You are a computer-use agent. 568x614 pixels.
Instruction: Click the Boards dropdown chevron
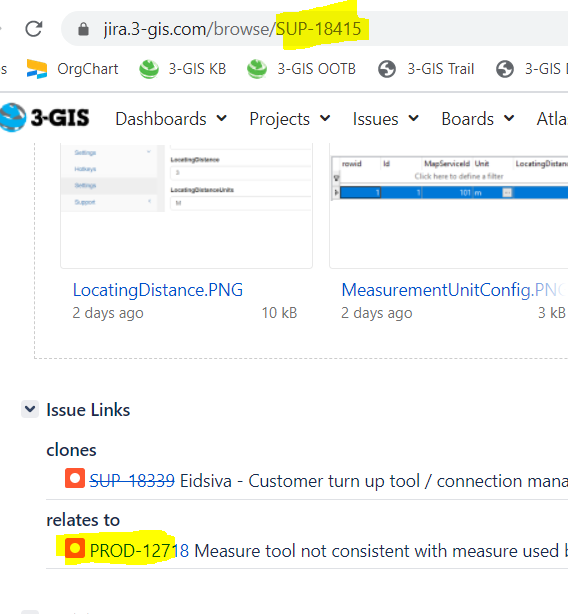point(509,118)
